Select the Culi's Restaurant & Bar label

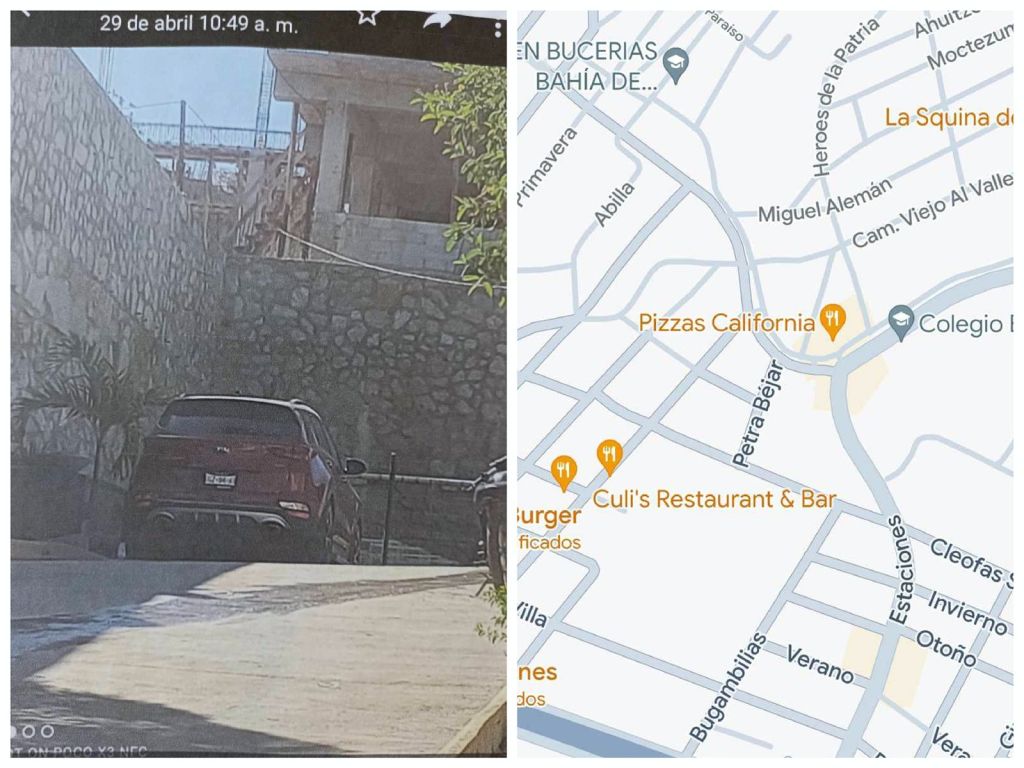tap(714, 499)
